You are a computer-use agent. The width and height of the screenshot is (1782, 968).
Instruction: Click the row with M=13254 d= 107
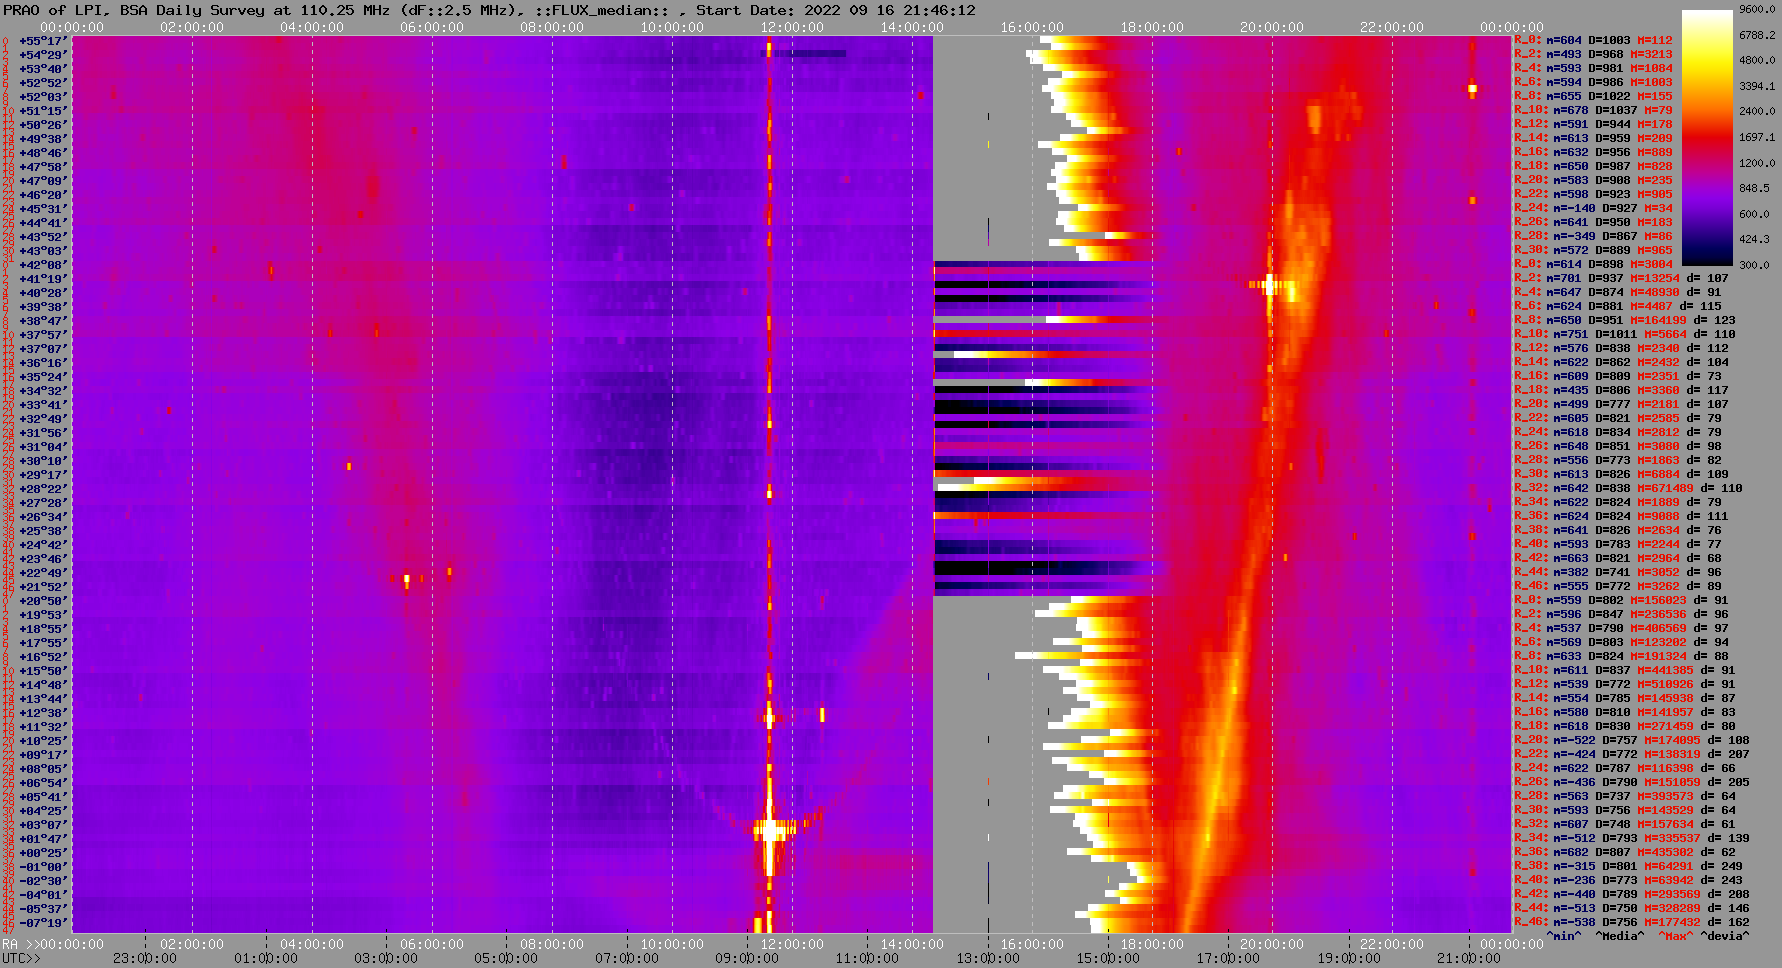[x=1621, y=278]
